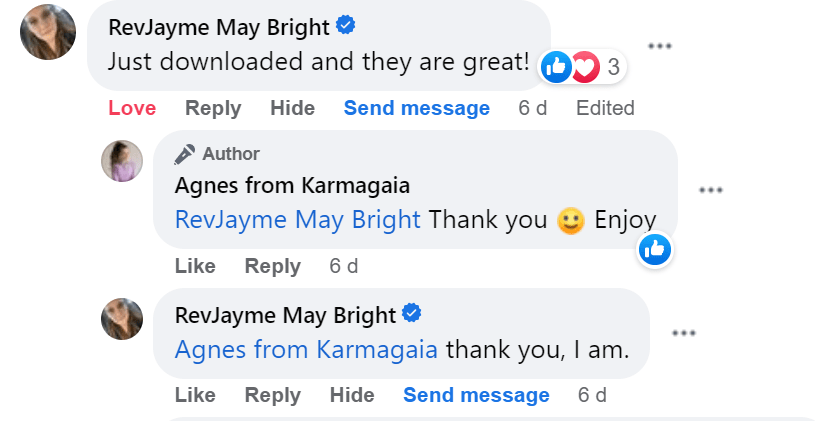Viewport: 815px width, 421px height.
Task: Reply to the 'Just downloaded' comment
Action: (x=213, y=108)
